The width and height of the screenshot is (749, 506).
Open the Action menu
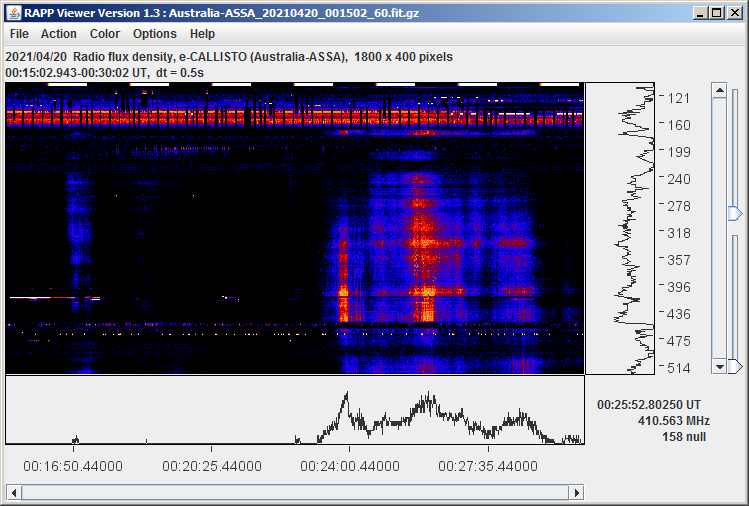click(x=58, y=34)
